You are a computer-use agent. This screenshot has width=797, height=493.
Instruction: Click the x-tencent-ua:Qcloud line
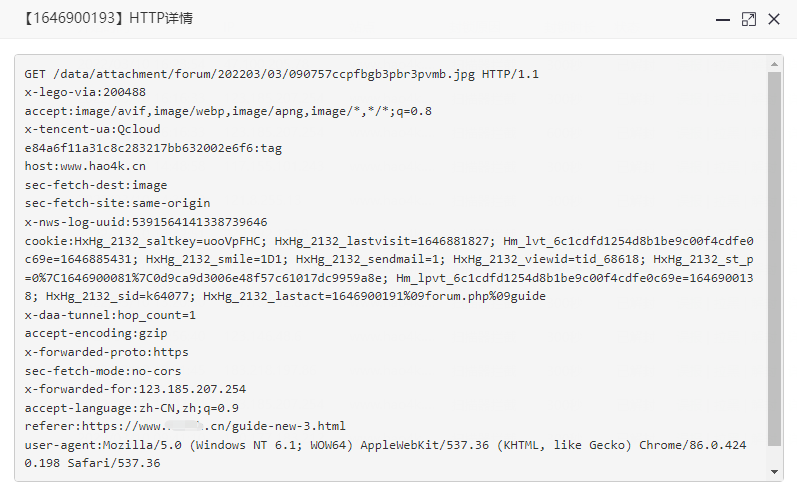click(x=93, y=129)
